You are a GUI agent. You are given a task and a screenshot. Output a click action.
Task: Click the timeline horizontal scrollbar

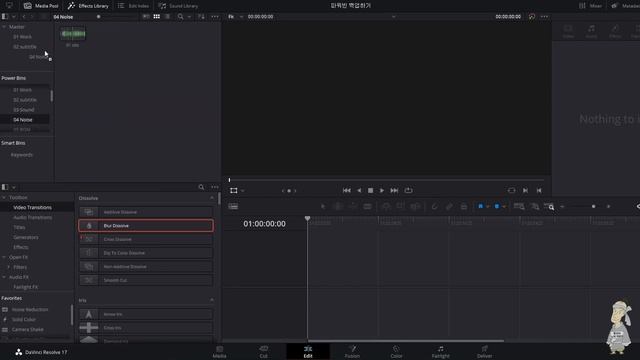406,341
